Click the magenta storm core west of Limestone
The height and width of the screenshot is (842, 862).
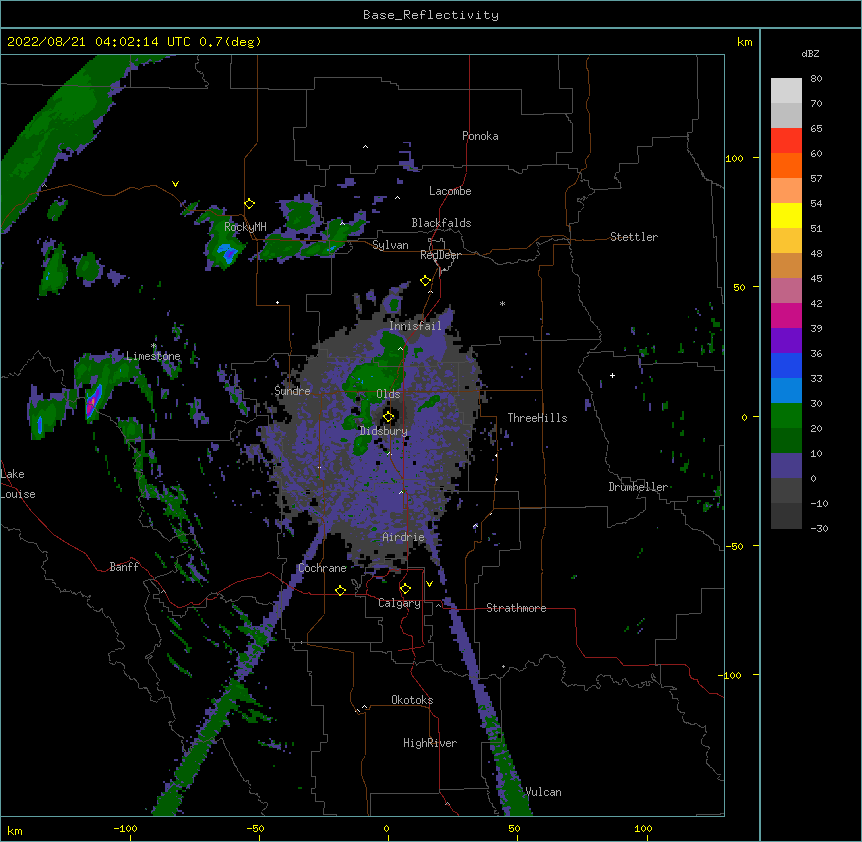[x=92, y=401]
